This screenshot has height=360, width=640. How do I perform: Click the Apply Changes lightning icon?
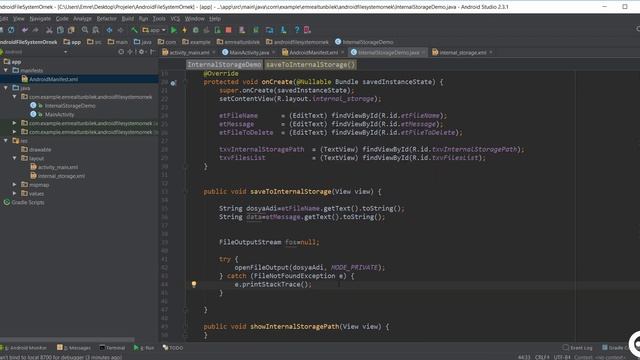click(184, 30)
